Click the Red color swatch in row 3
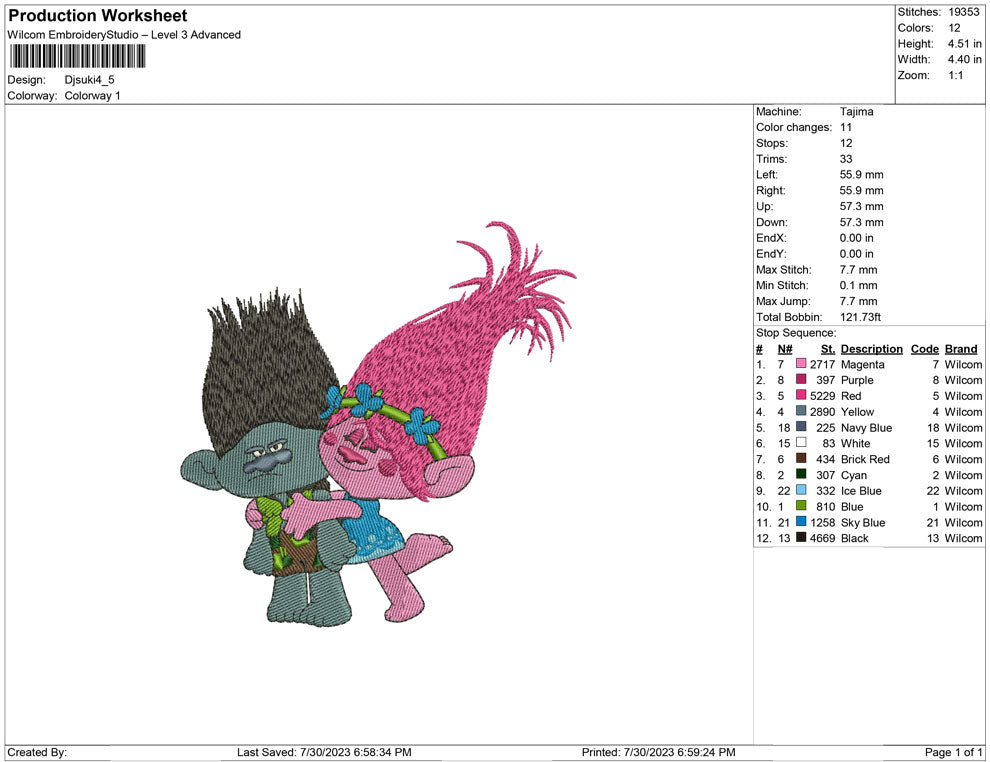 point(801,396)
